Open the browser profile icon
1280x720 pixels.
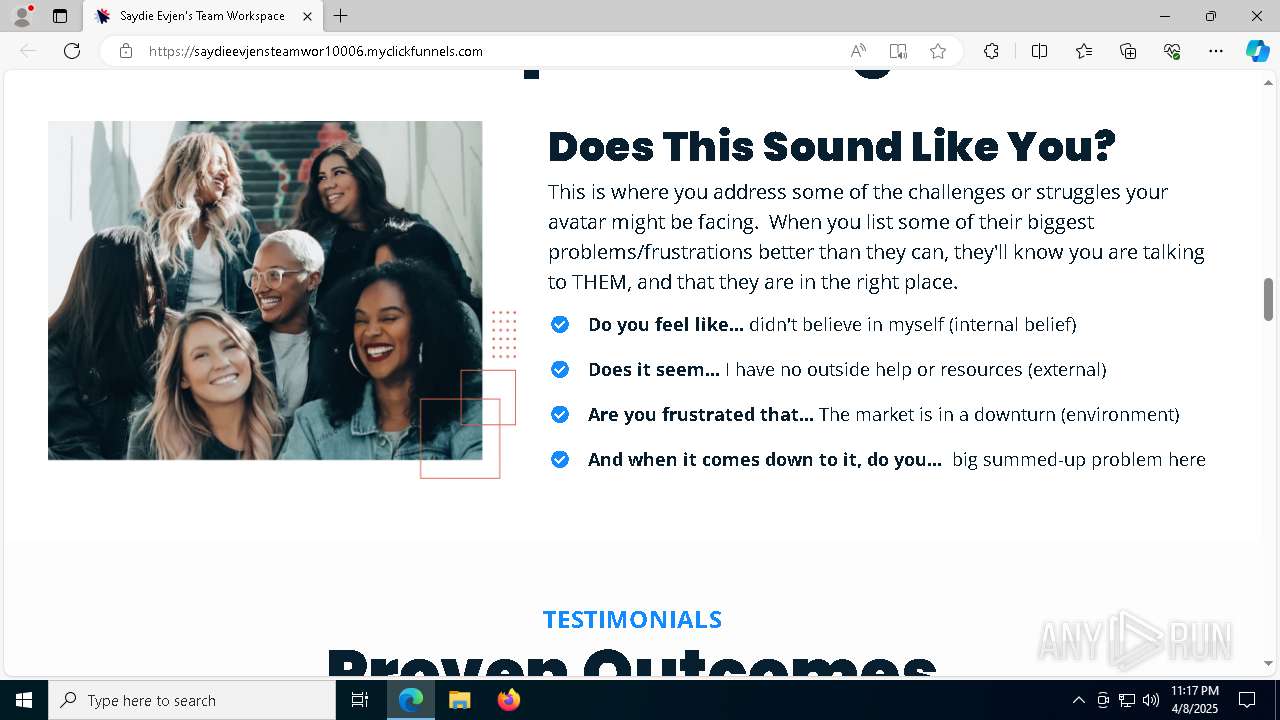(x=22, y=16)
